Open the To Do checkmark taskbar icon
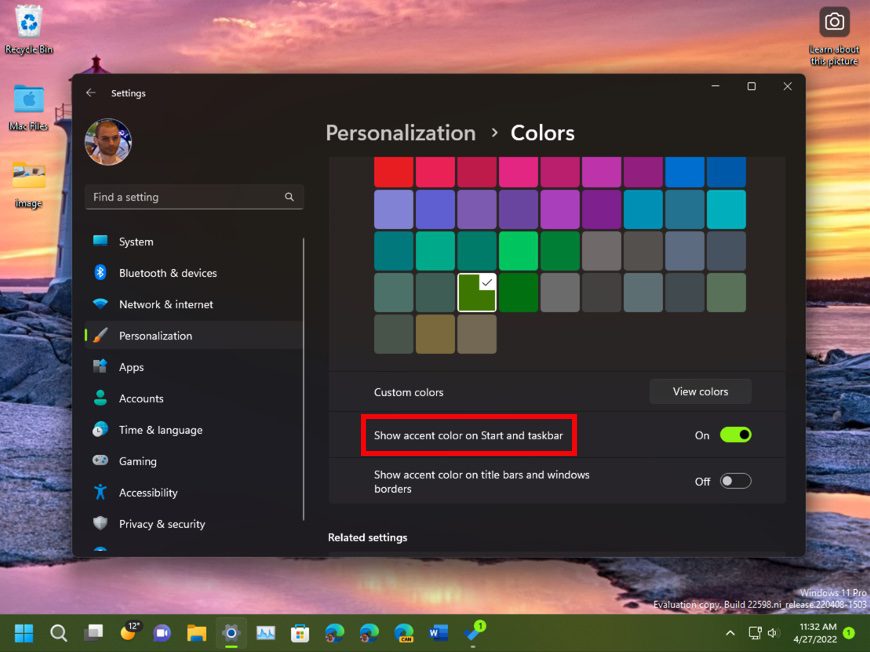The width and height of the screenshot is (870, 652). [x=474, y=631]
